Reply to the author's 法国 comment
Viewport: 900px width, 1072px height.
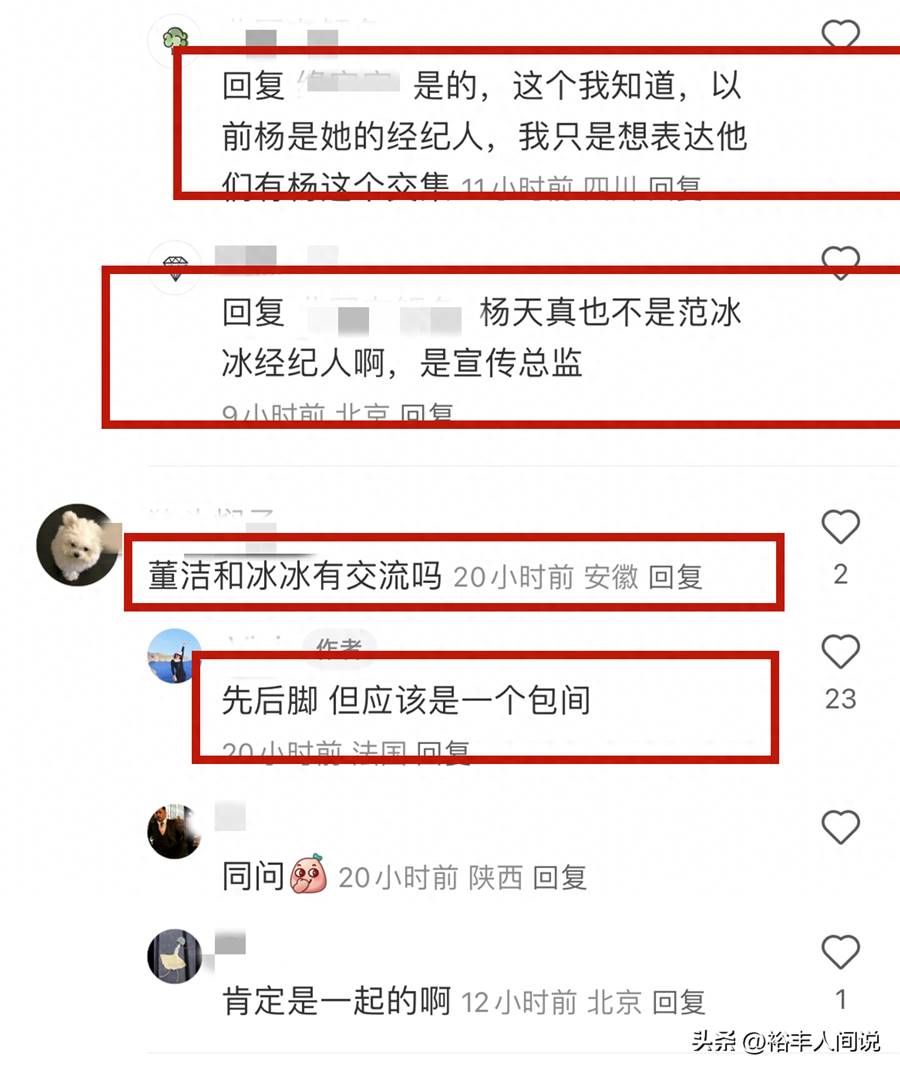(x=443, y=752)
